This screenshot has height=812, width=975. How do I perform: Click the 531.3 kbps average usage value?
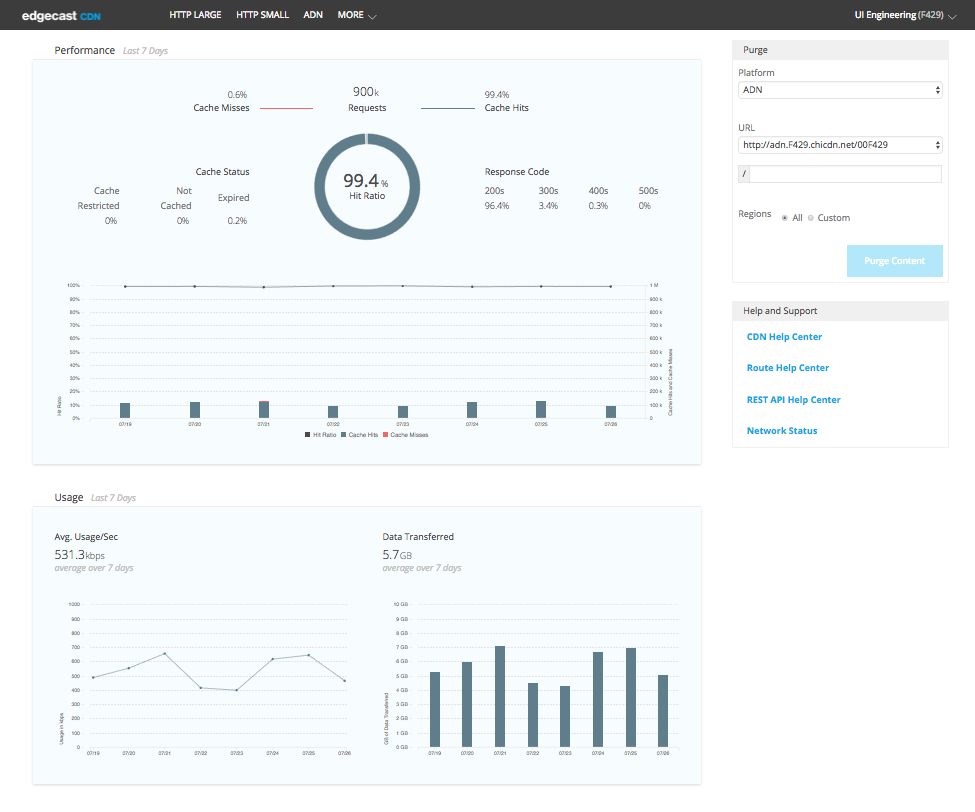click(80, 555)
